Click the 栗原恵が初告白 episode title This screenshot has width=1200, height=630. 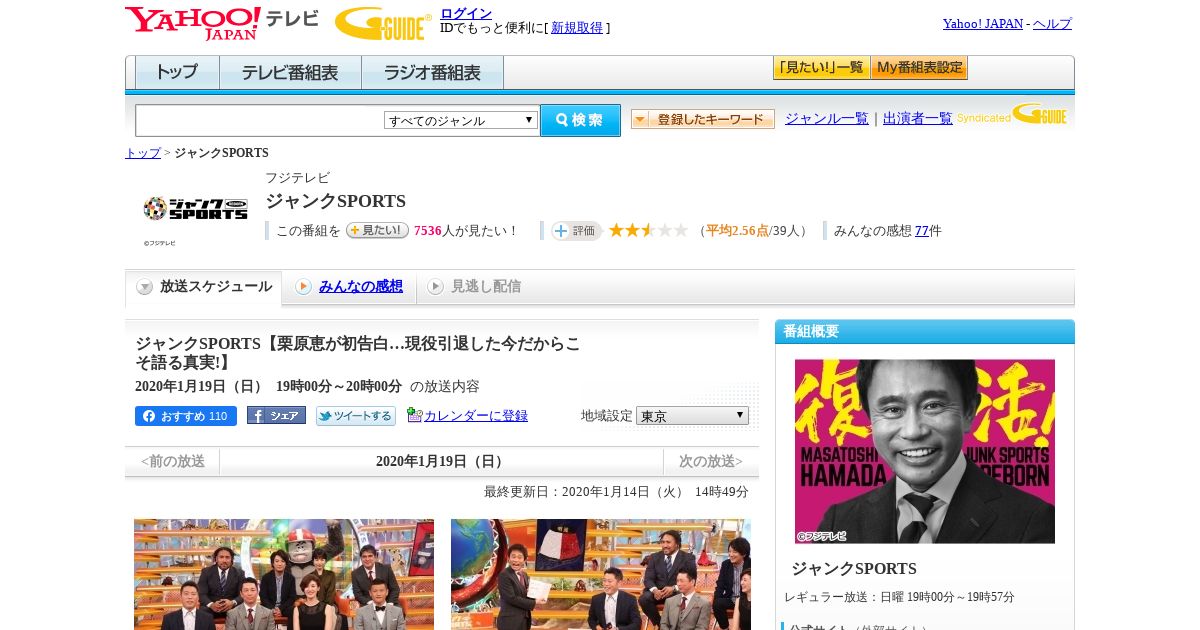(x=358, y=353)
